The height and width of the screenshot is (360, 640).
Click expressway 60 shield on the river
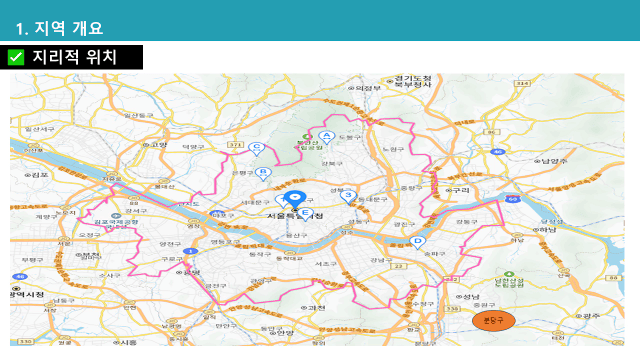click(x=512, y=199)
